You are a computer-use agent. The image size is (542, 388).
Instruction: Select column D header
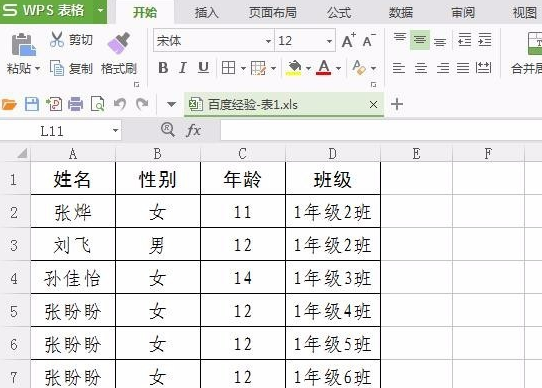point(333,154)
